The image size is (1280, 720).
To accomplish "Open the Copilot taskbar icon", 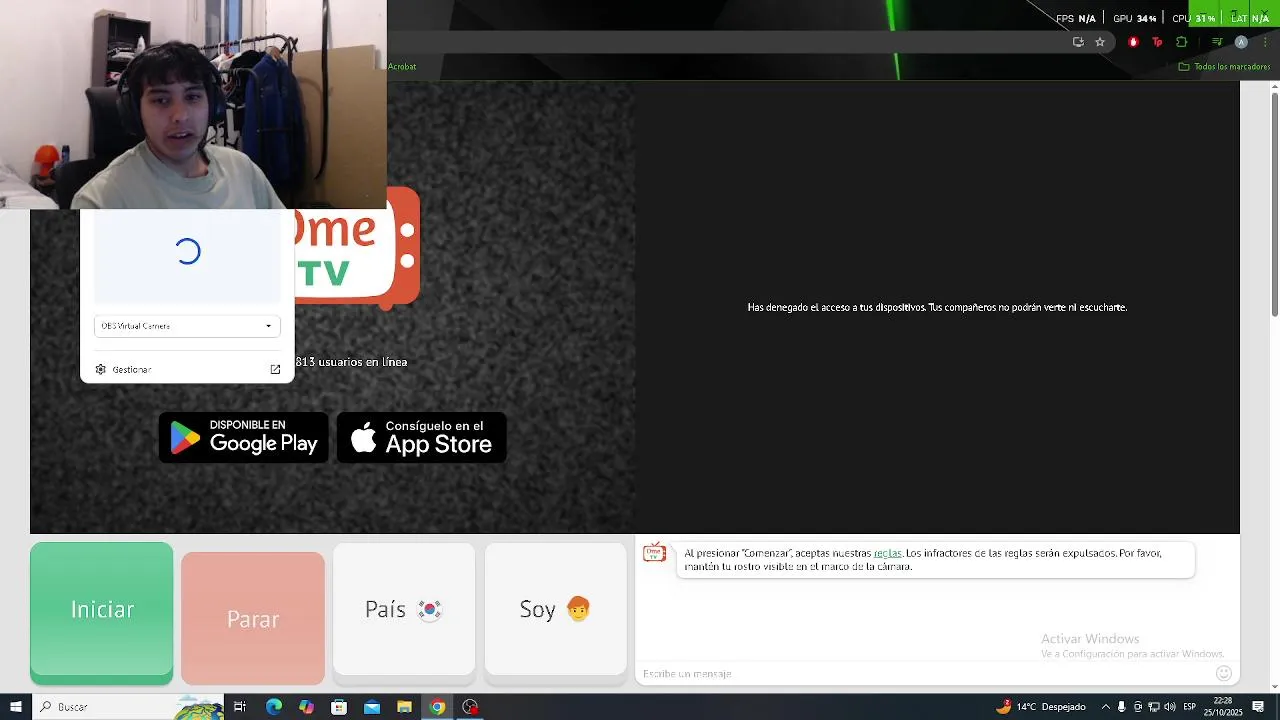I will click(x=306, y=707).
